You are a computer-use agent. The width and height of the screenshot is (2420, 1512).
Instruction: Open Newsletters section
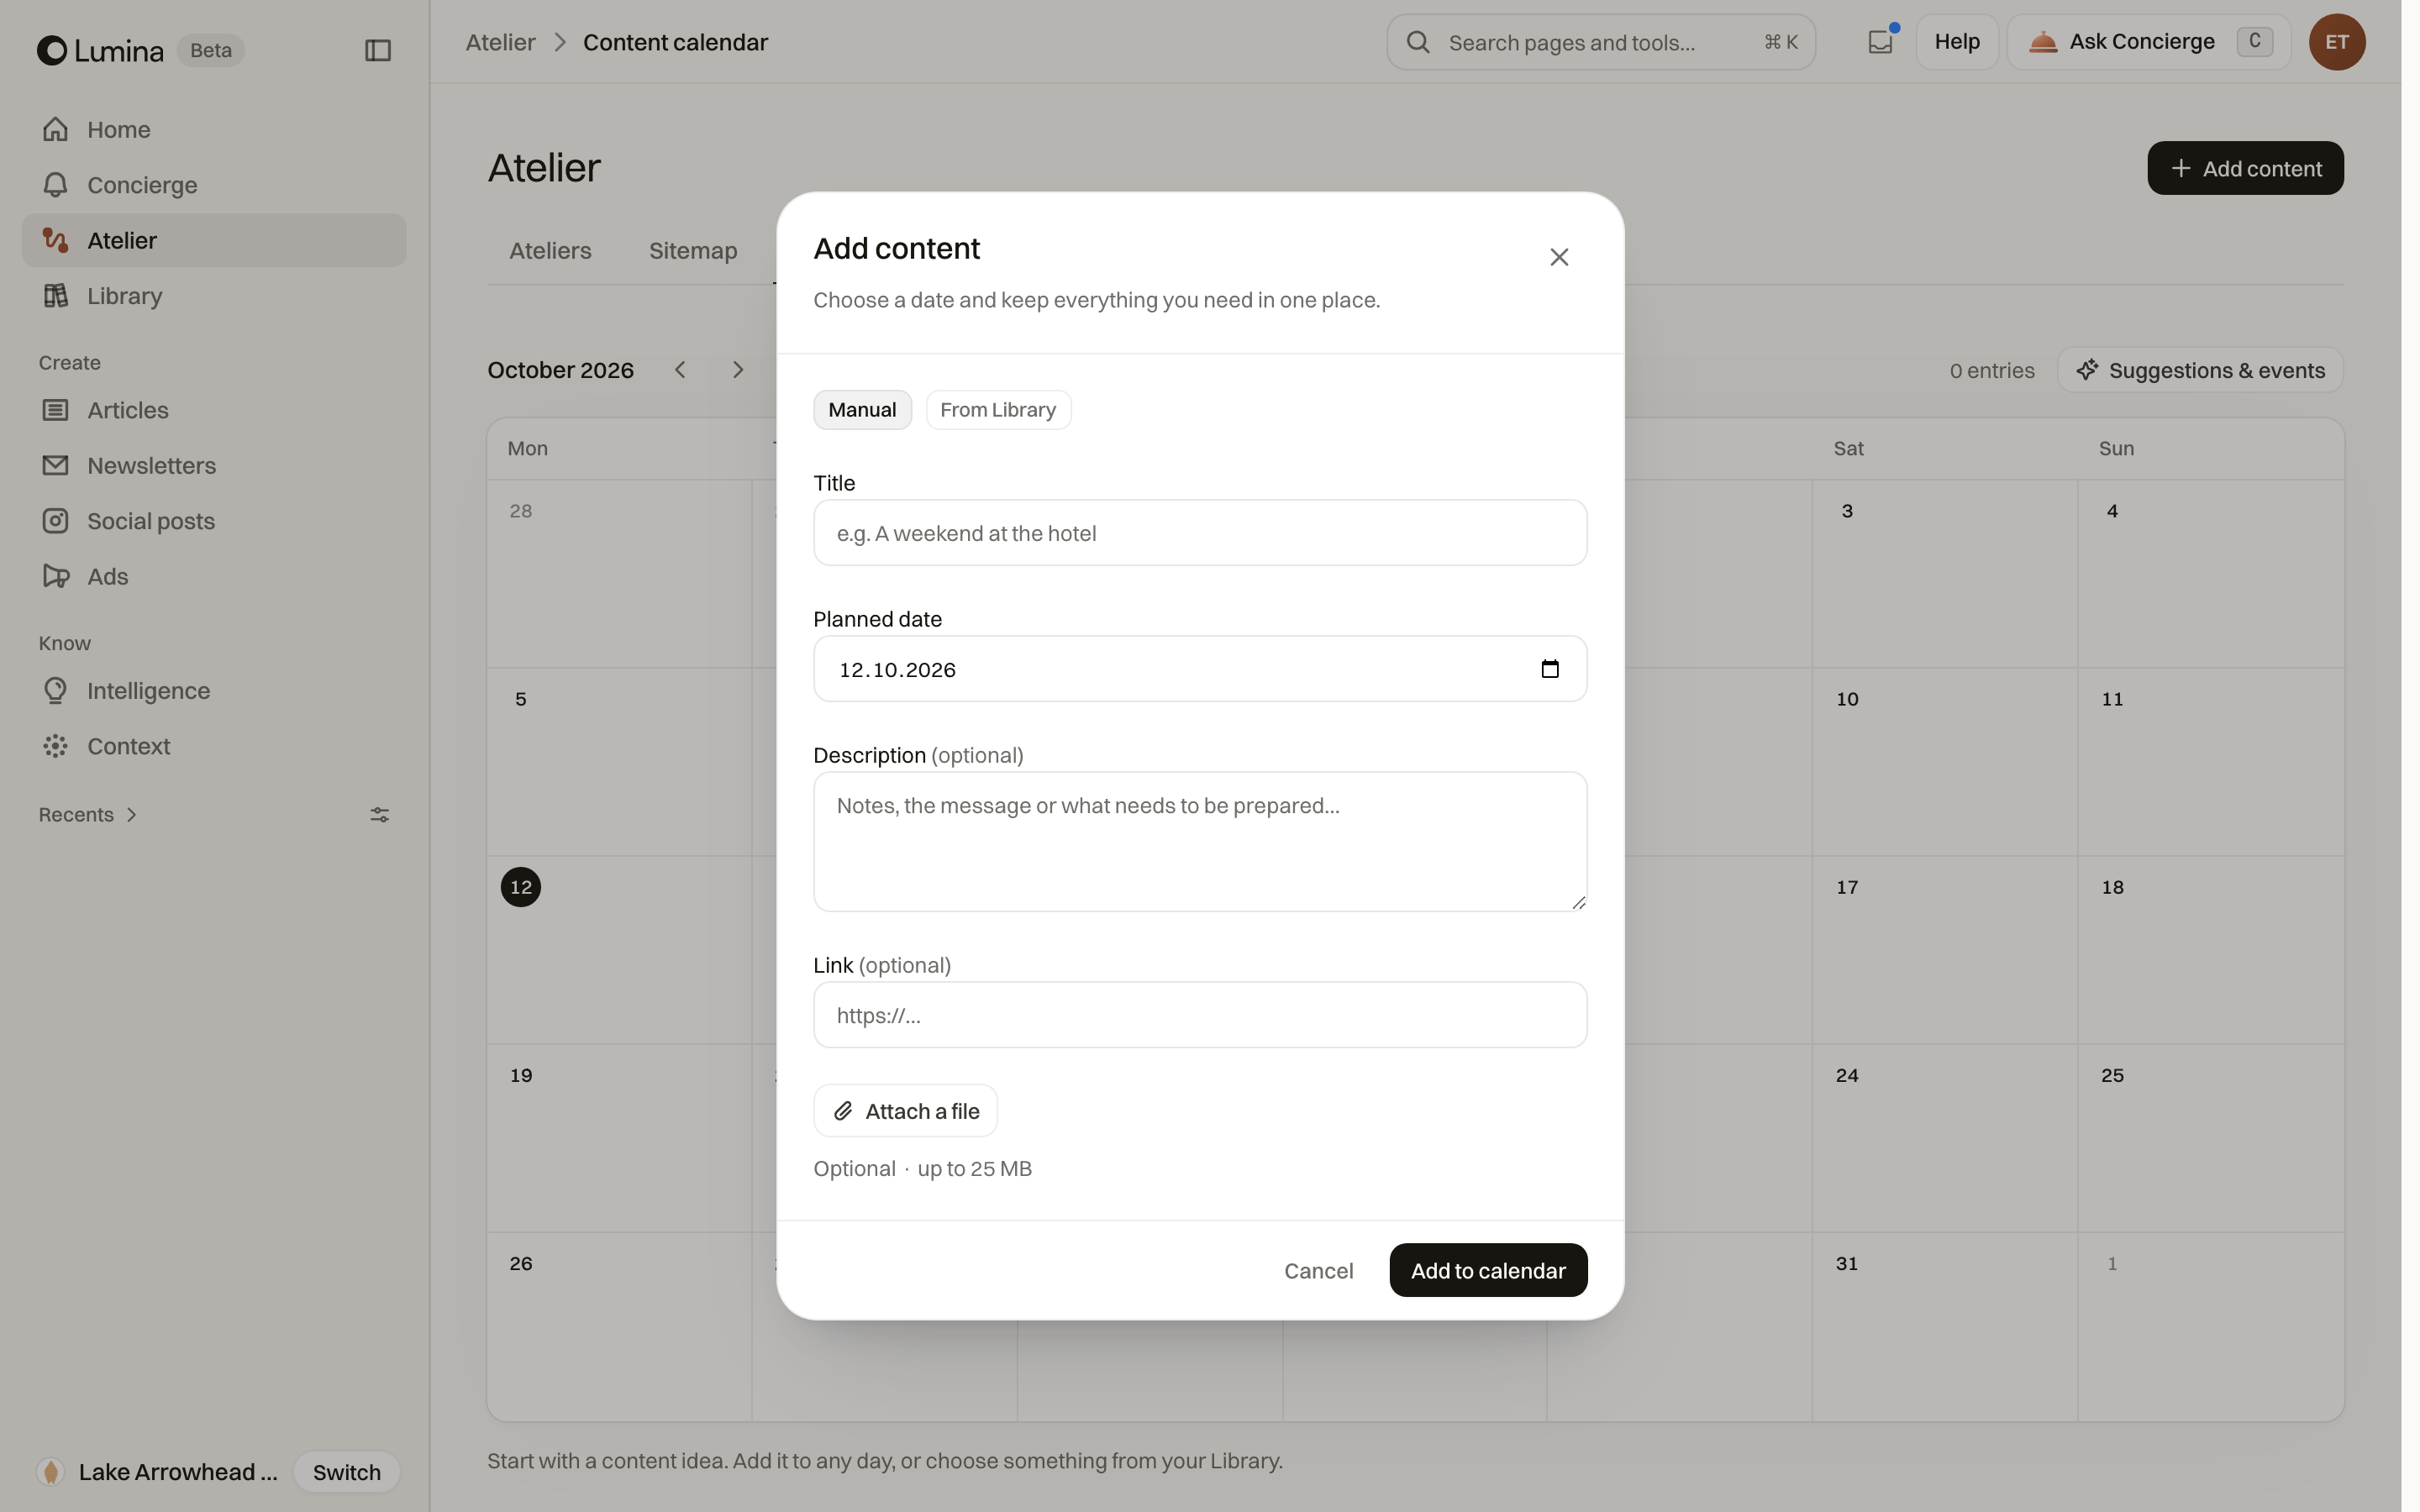(214, 465)
